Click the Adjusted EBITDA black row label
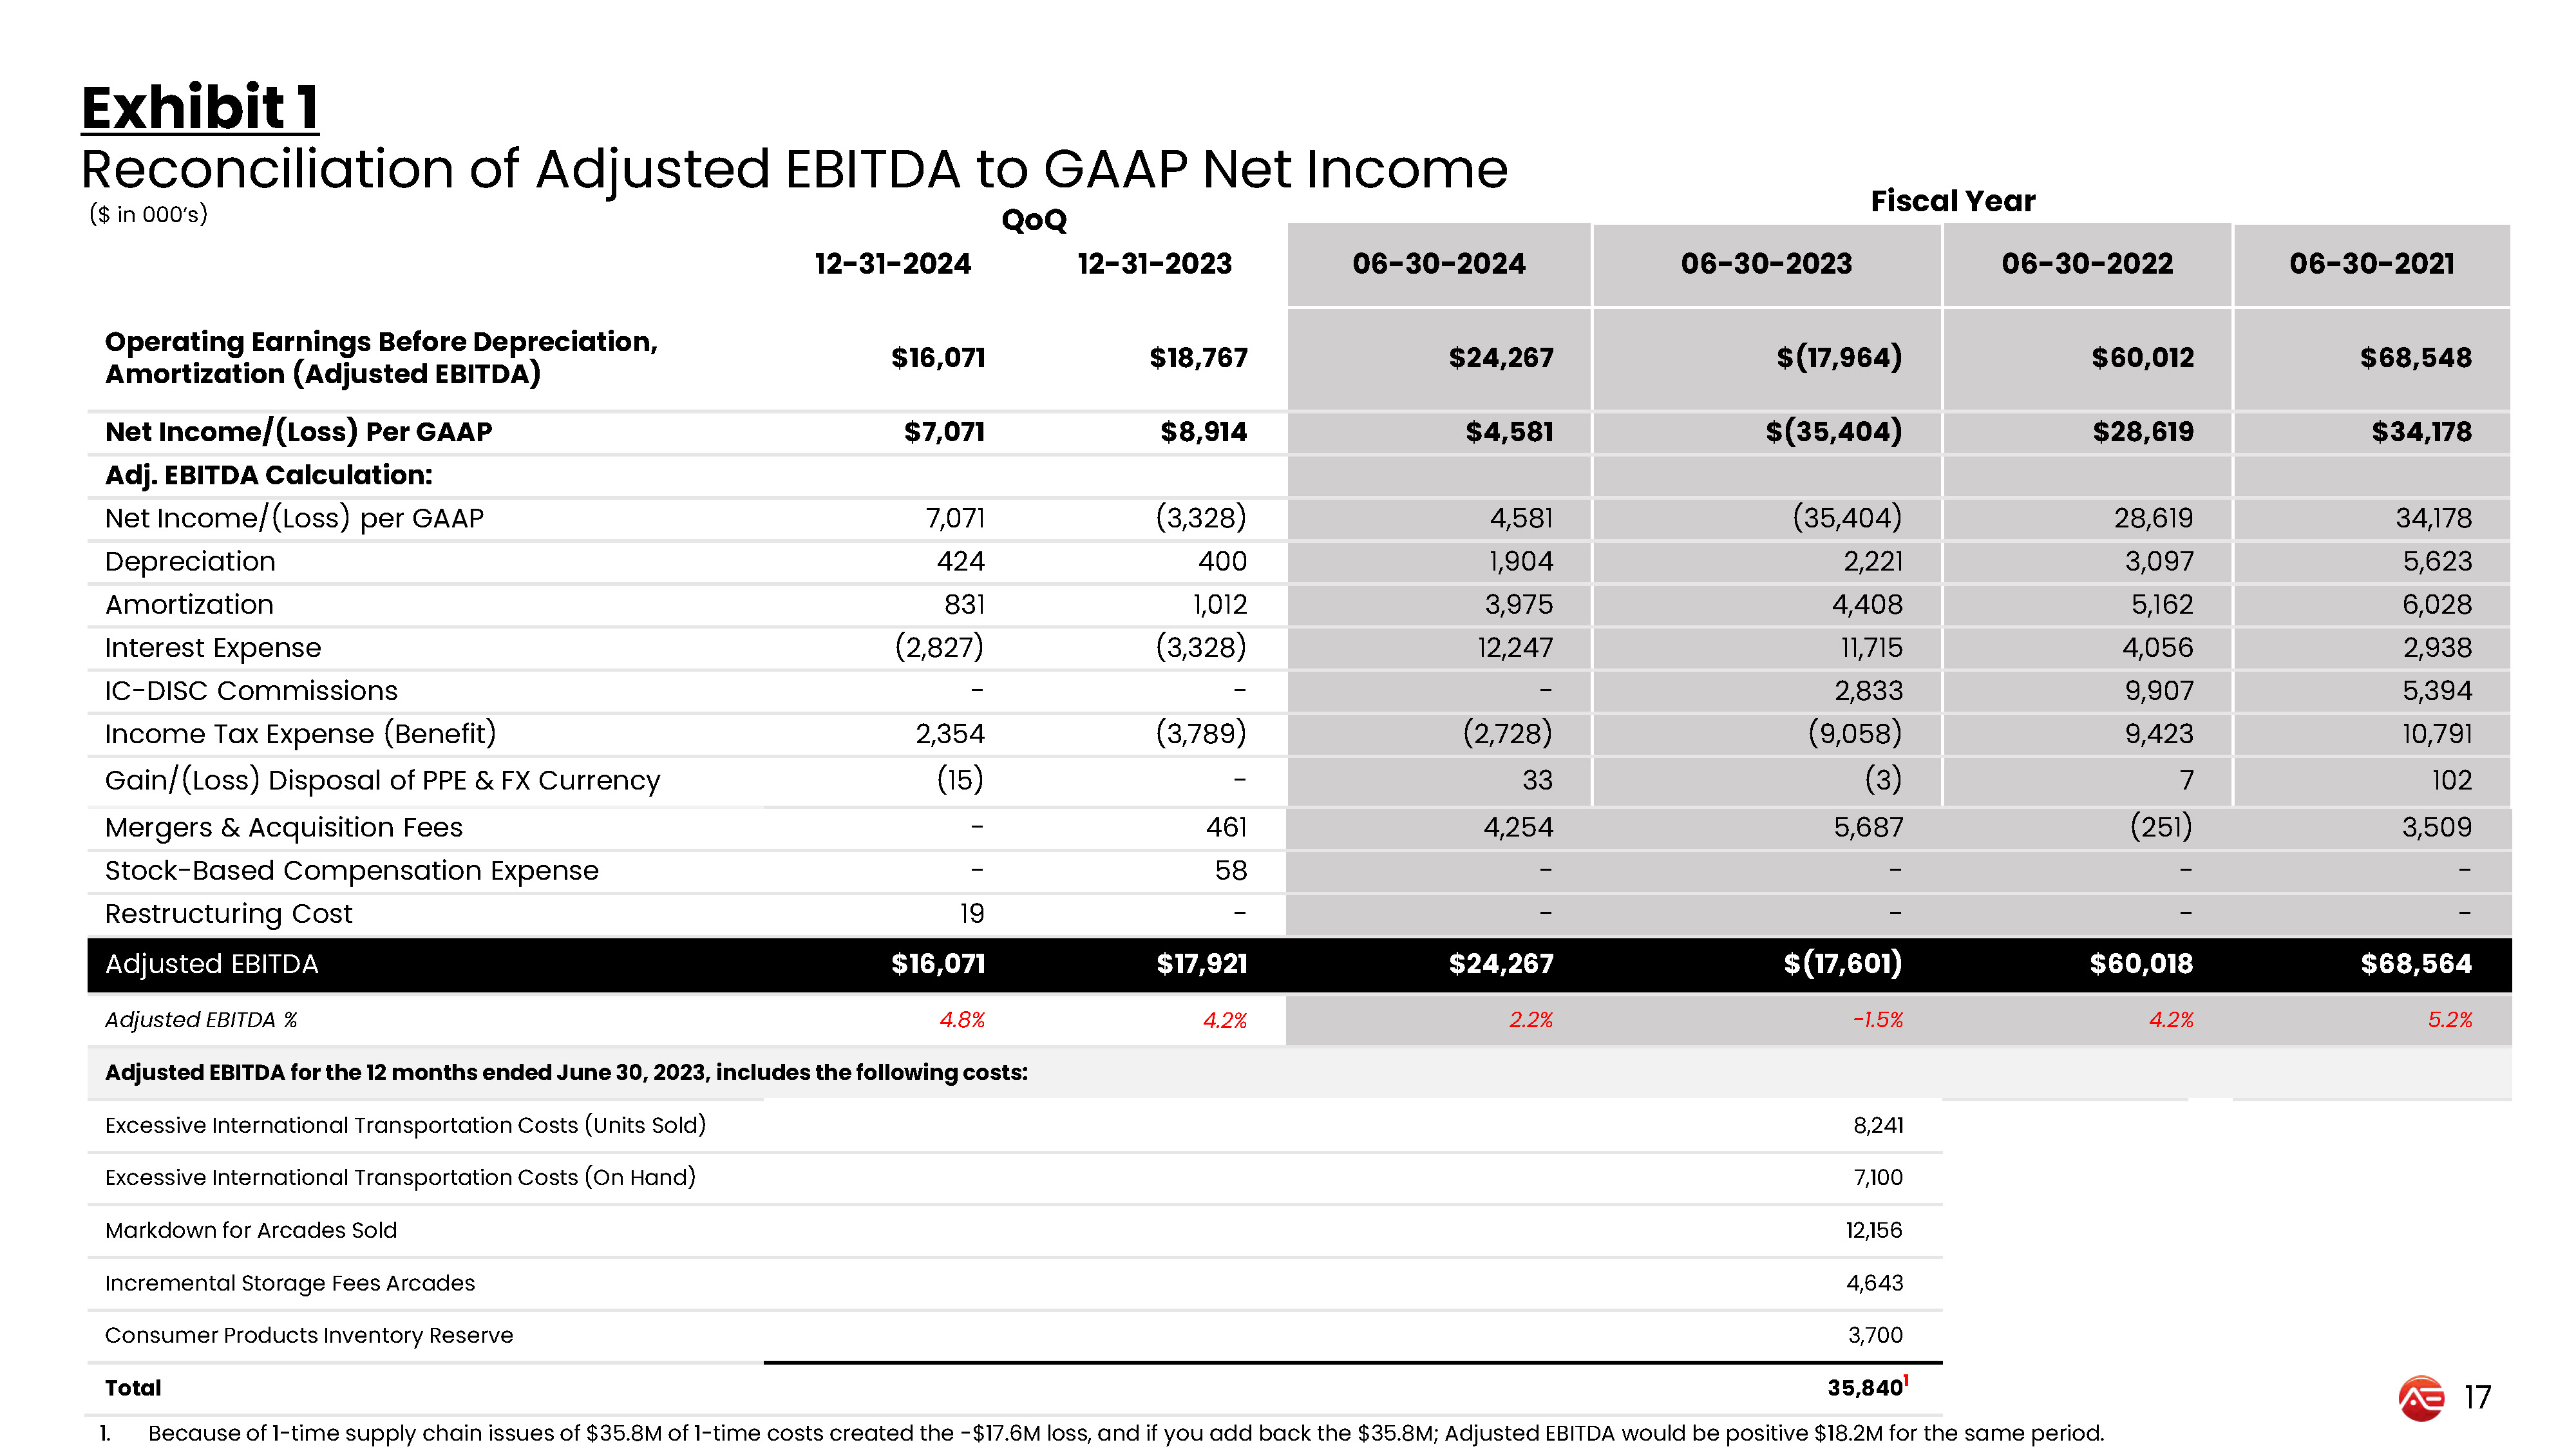Screen dimensions: 2576x1449 click(x=211, y=964)
